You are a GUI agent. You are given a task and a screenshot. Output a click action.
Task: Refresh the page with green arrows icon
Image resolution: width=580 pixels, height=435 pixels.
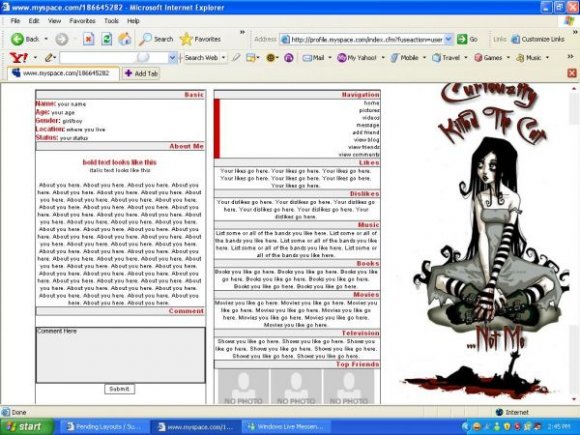107,39
